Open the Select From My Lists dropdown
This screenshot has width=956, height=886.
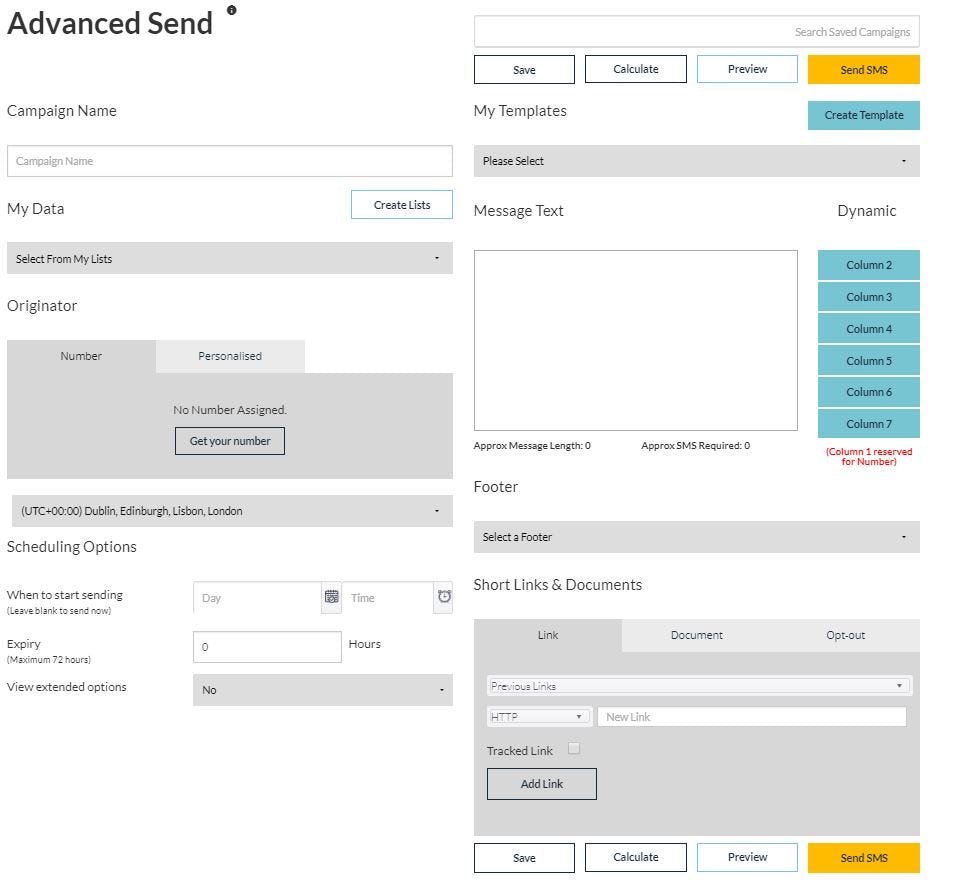tap(230, 258)
